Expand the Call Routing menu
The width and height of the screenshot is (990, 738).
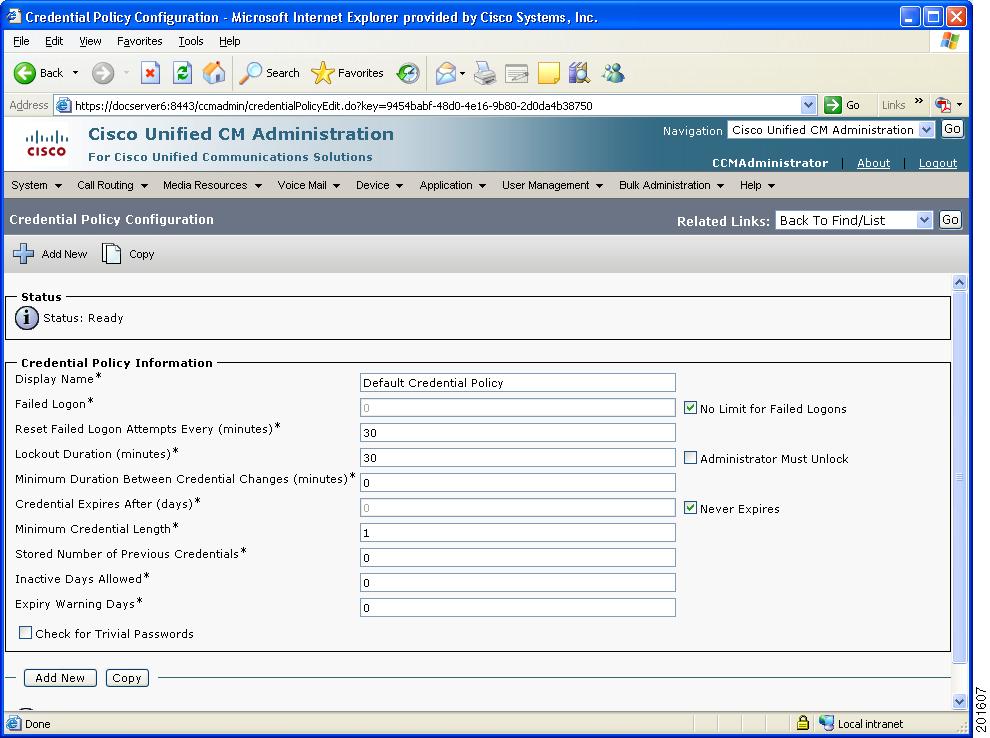pyautogui.click(x=112, y=185)
